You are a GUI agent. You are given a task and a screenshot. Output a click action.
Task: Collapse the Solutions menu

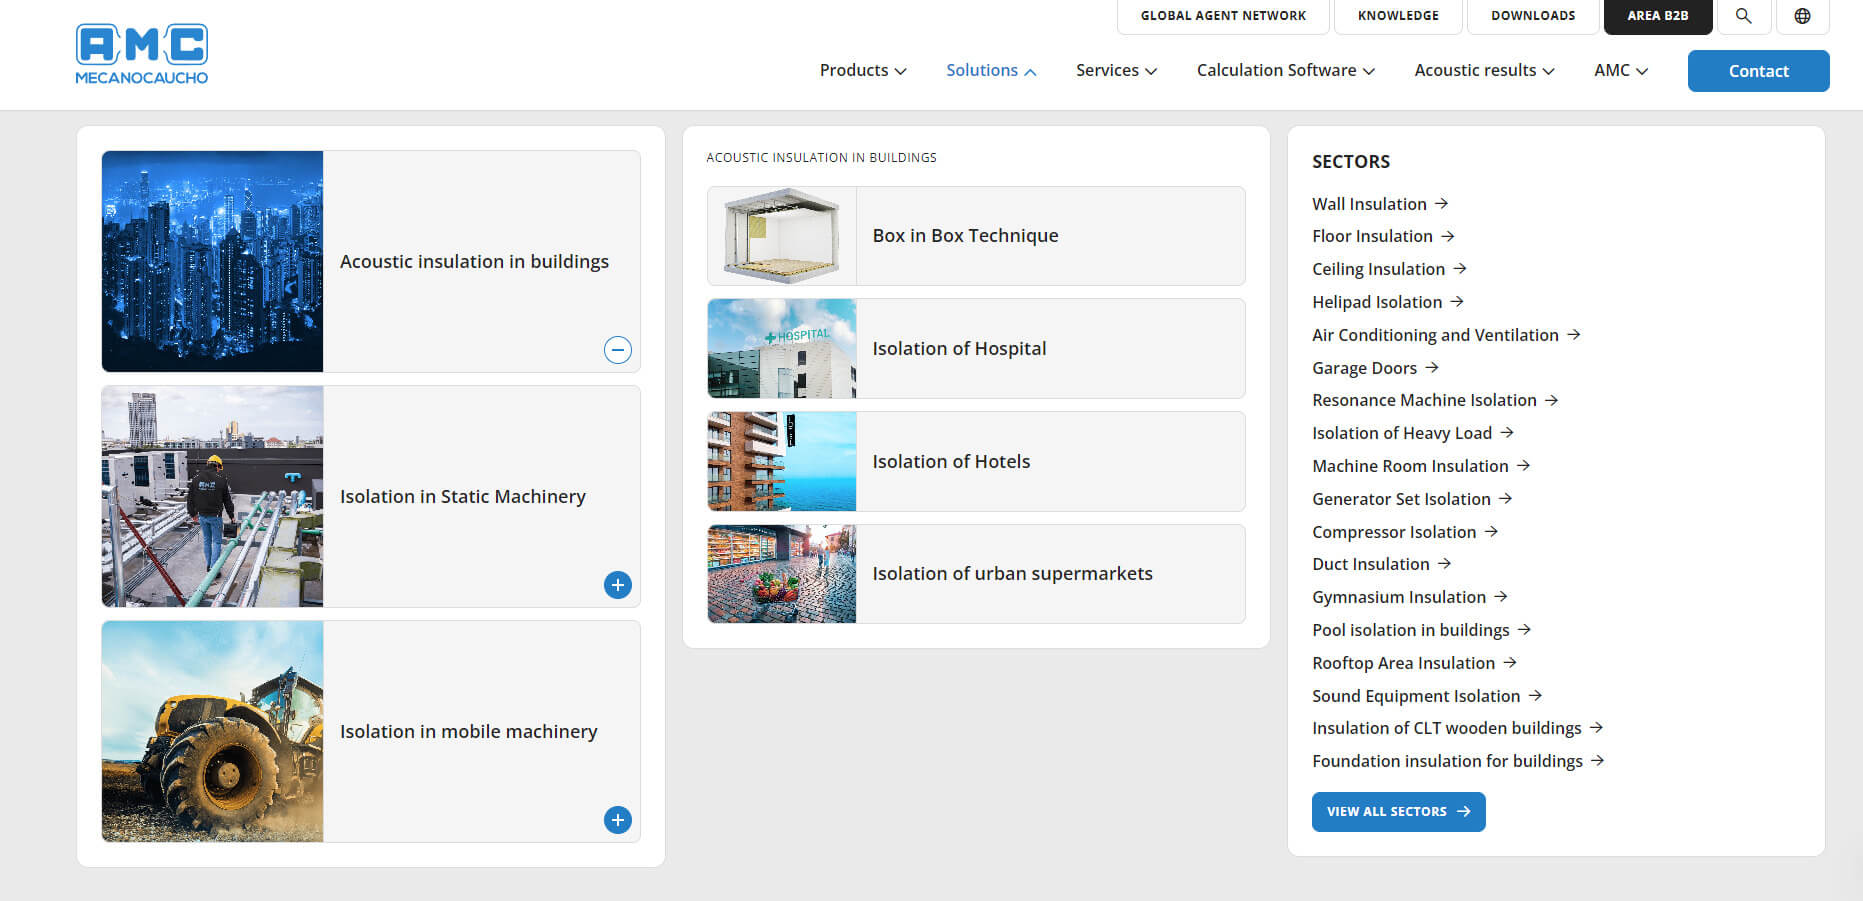[x=991, y=70]
